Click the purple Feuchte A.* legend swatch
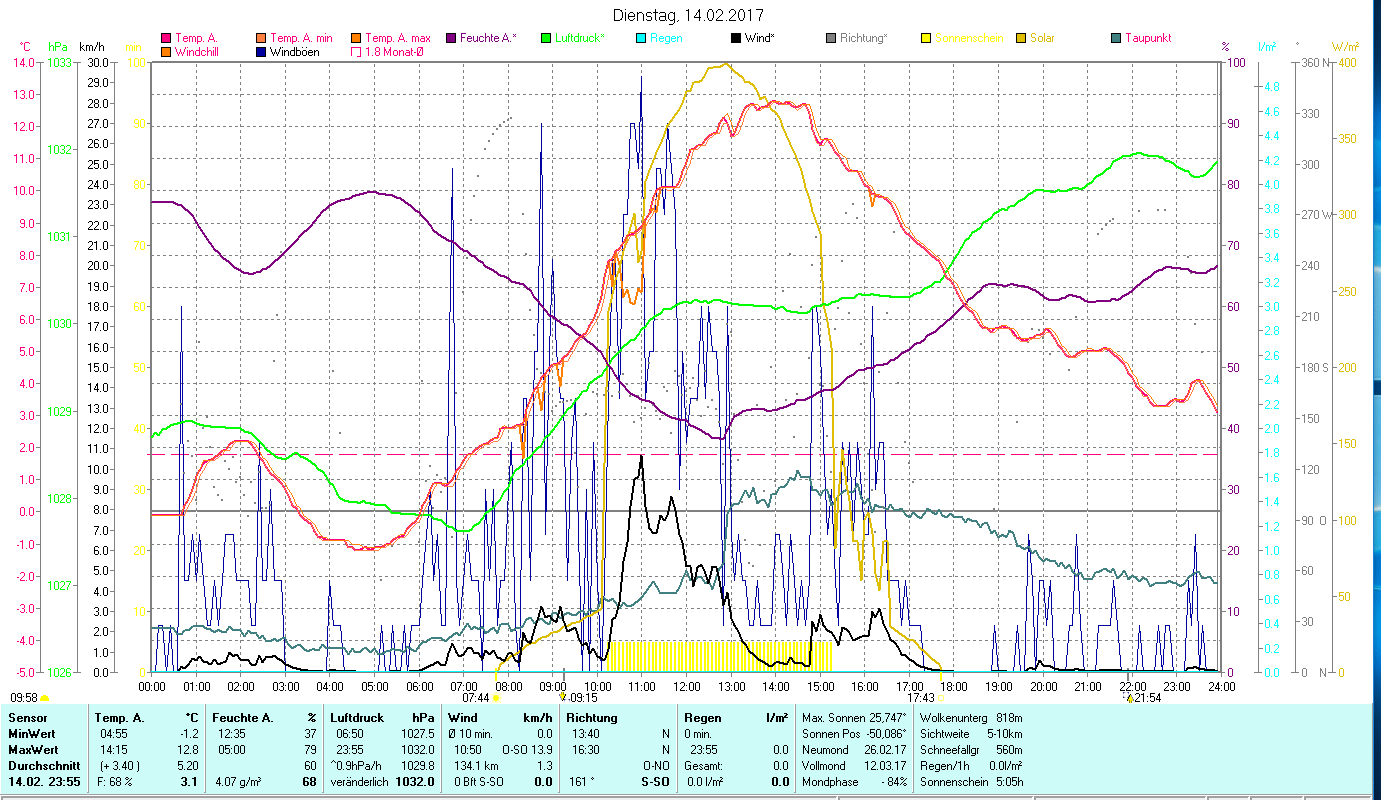This screenshot has width=1381, height=800. [451, 38]
